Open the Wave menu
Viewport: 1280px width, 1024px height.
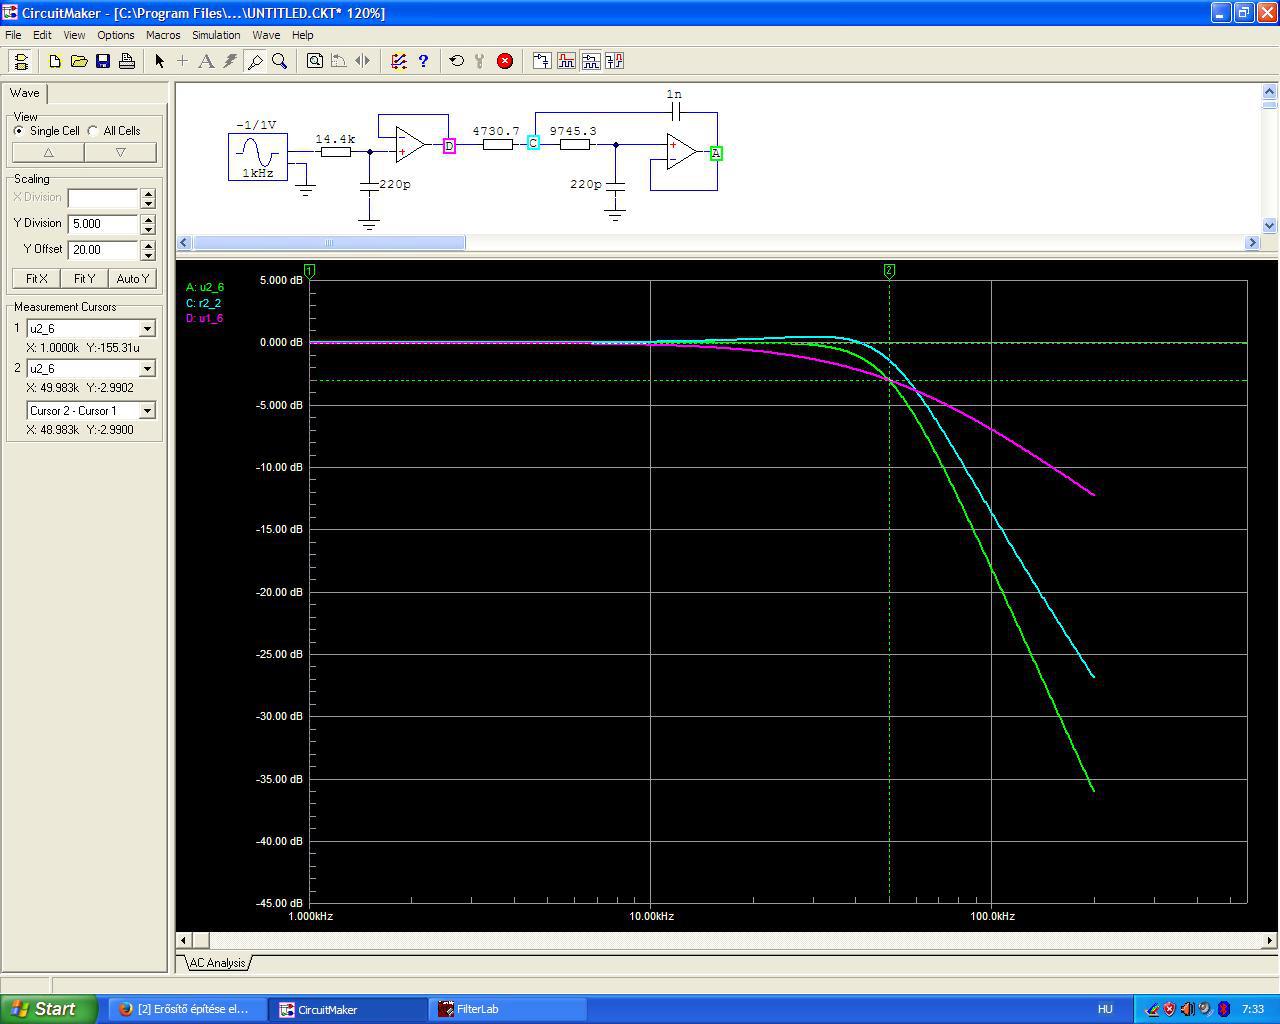[266, 35]
